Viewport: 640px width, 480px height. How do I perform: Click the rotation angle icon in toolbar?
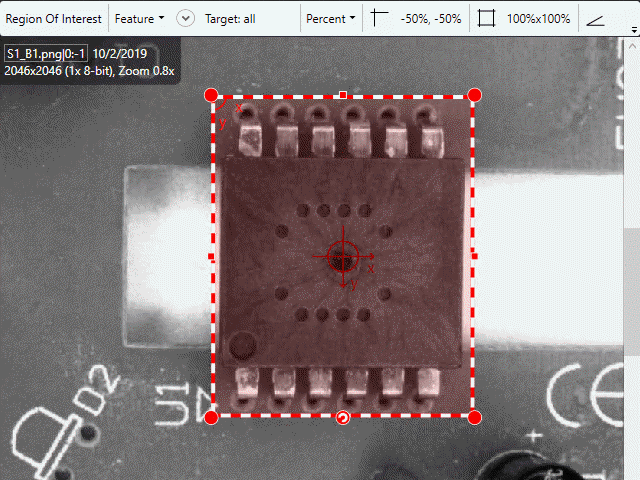pos(595,18)
